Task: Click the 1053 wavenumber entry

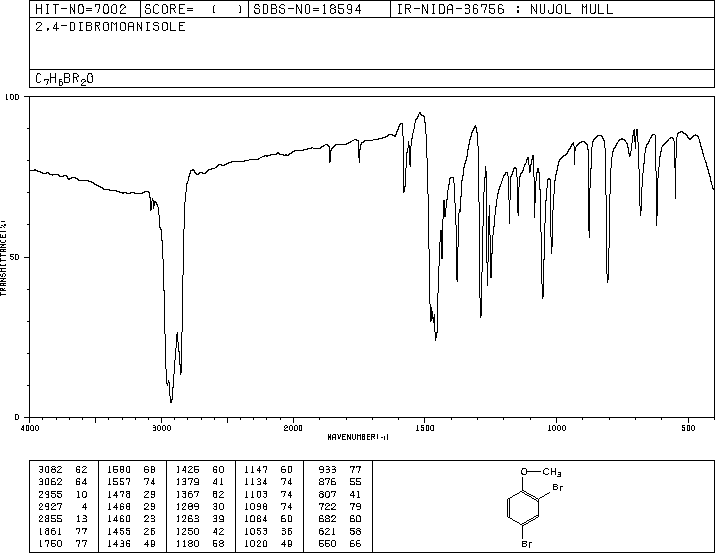Action: point(256,532)
